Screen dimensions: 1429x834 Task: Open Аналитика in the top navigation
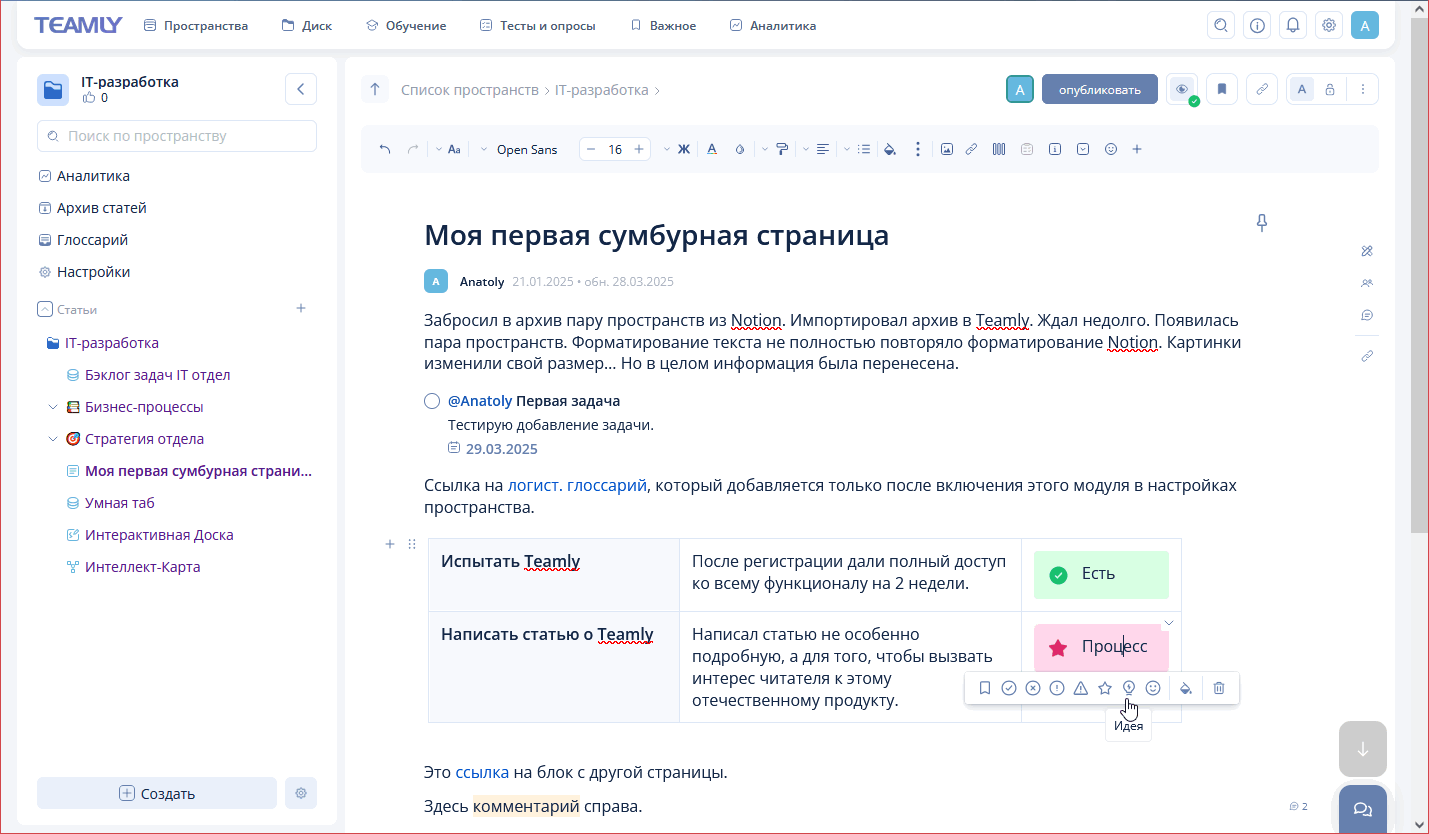point(773,26)
